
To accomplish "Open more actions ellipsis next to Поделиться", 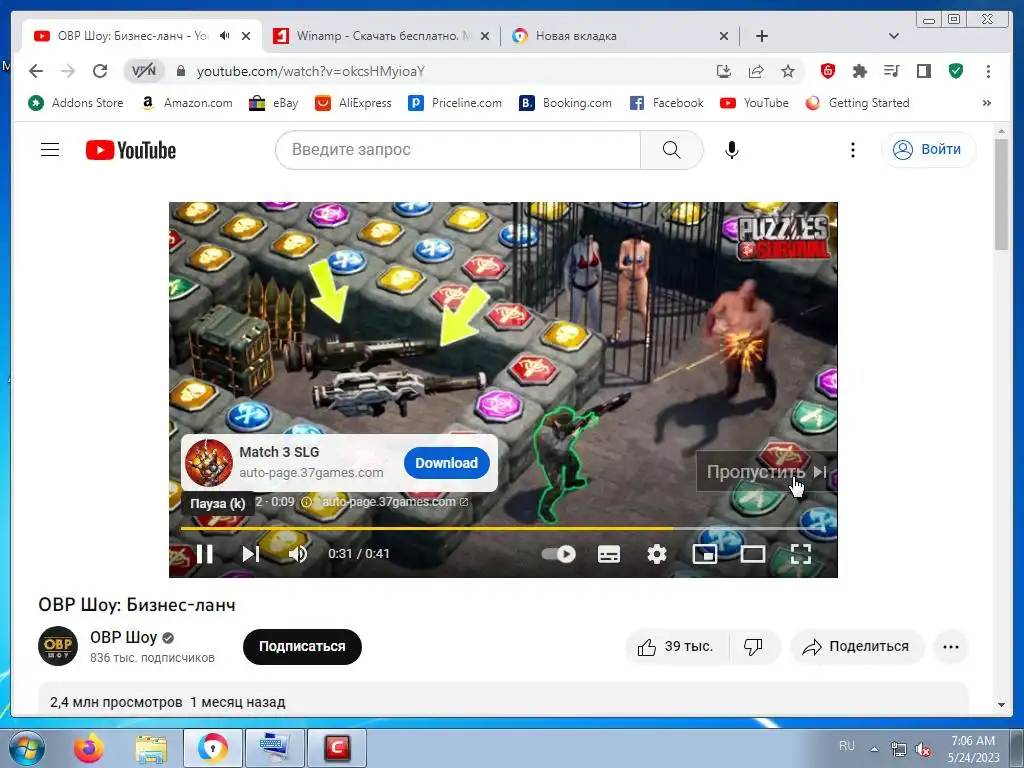I will [x=951, y=647].
